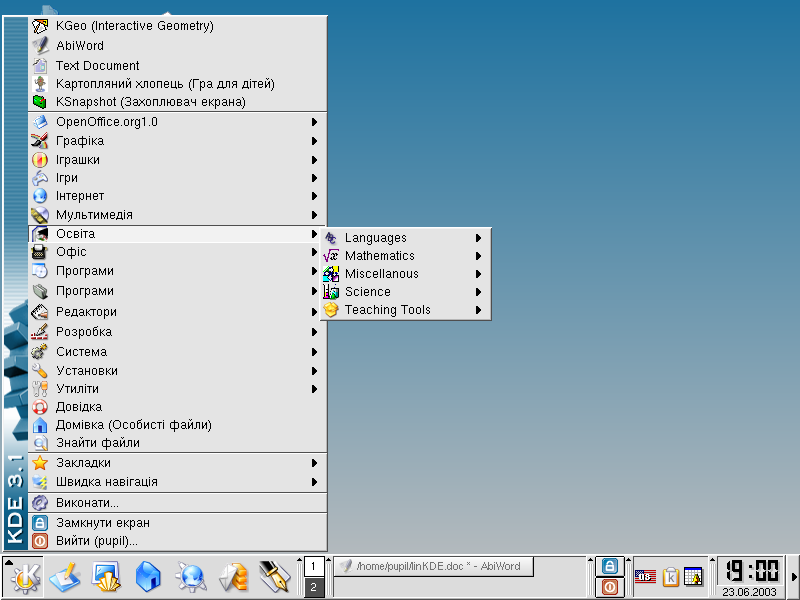Click the magnifier icon beside Знайти файли
The height and width of the screenshot is (600, 800).
40,443
